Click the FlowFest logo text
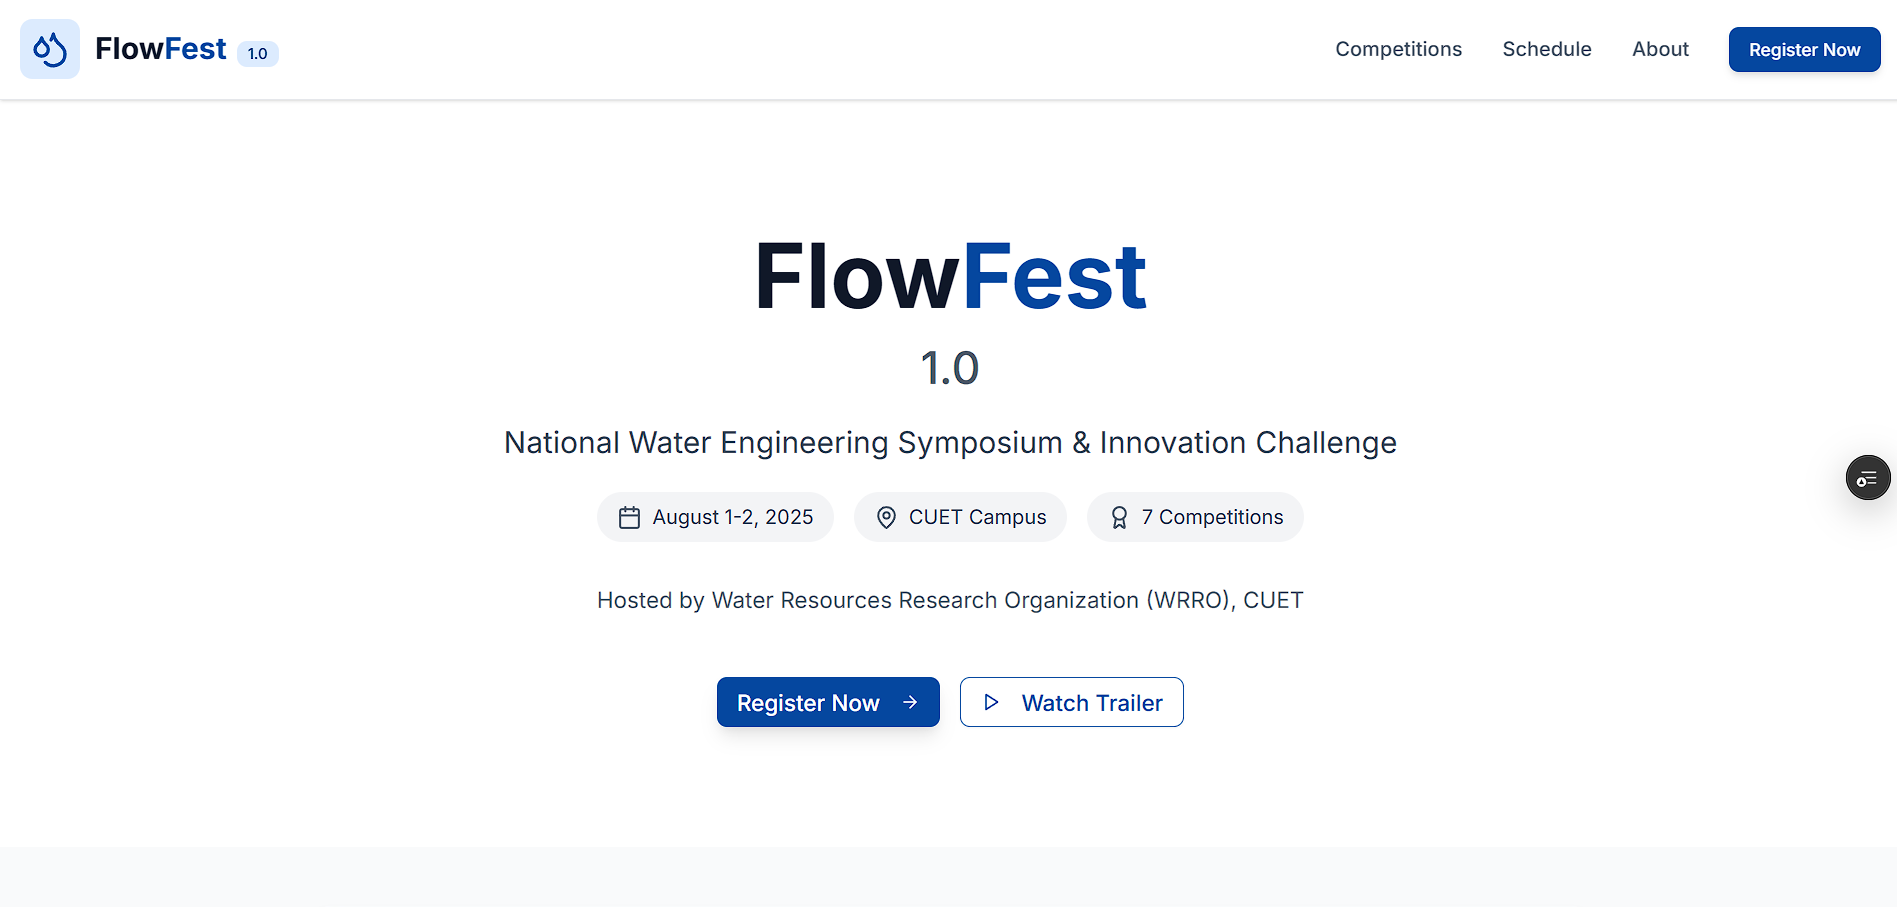This screenshot has height=907, width=1897. pyautogui.click(x=160, y=48)
